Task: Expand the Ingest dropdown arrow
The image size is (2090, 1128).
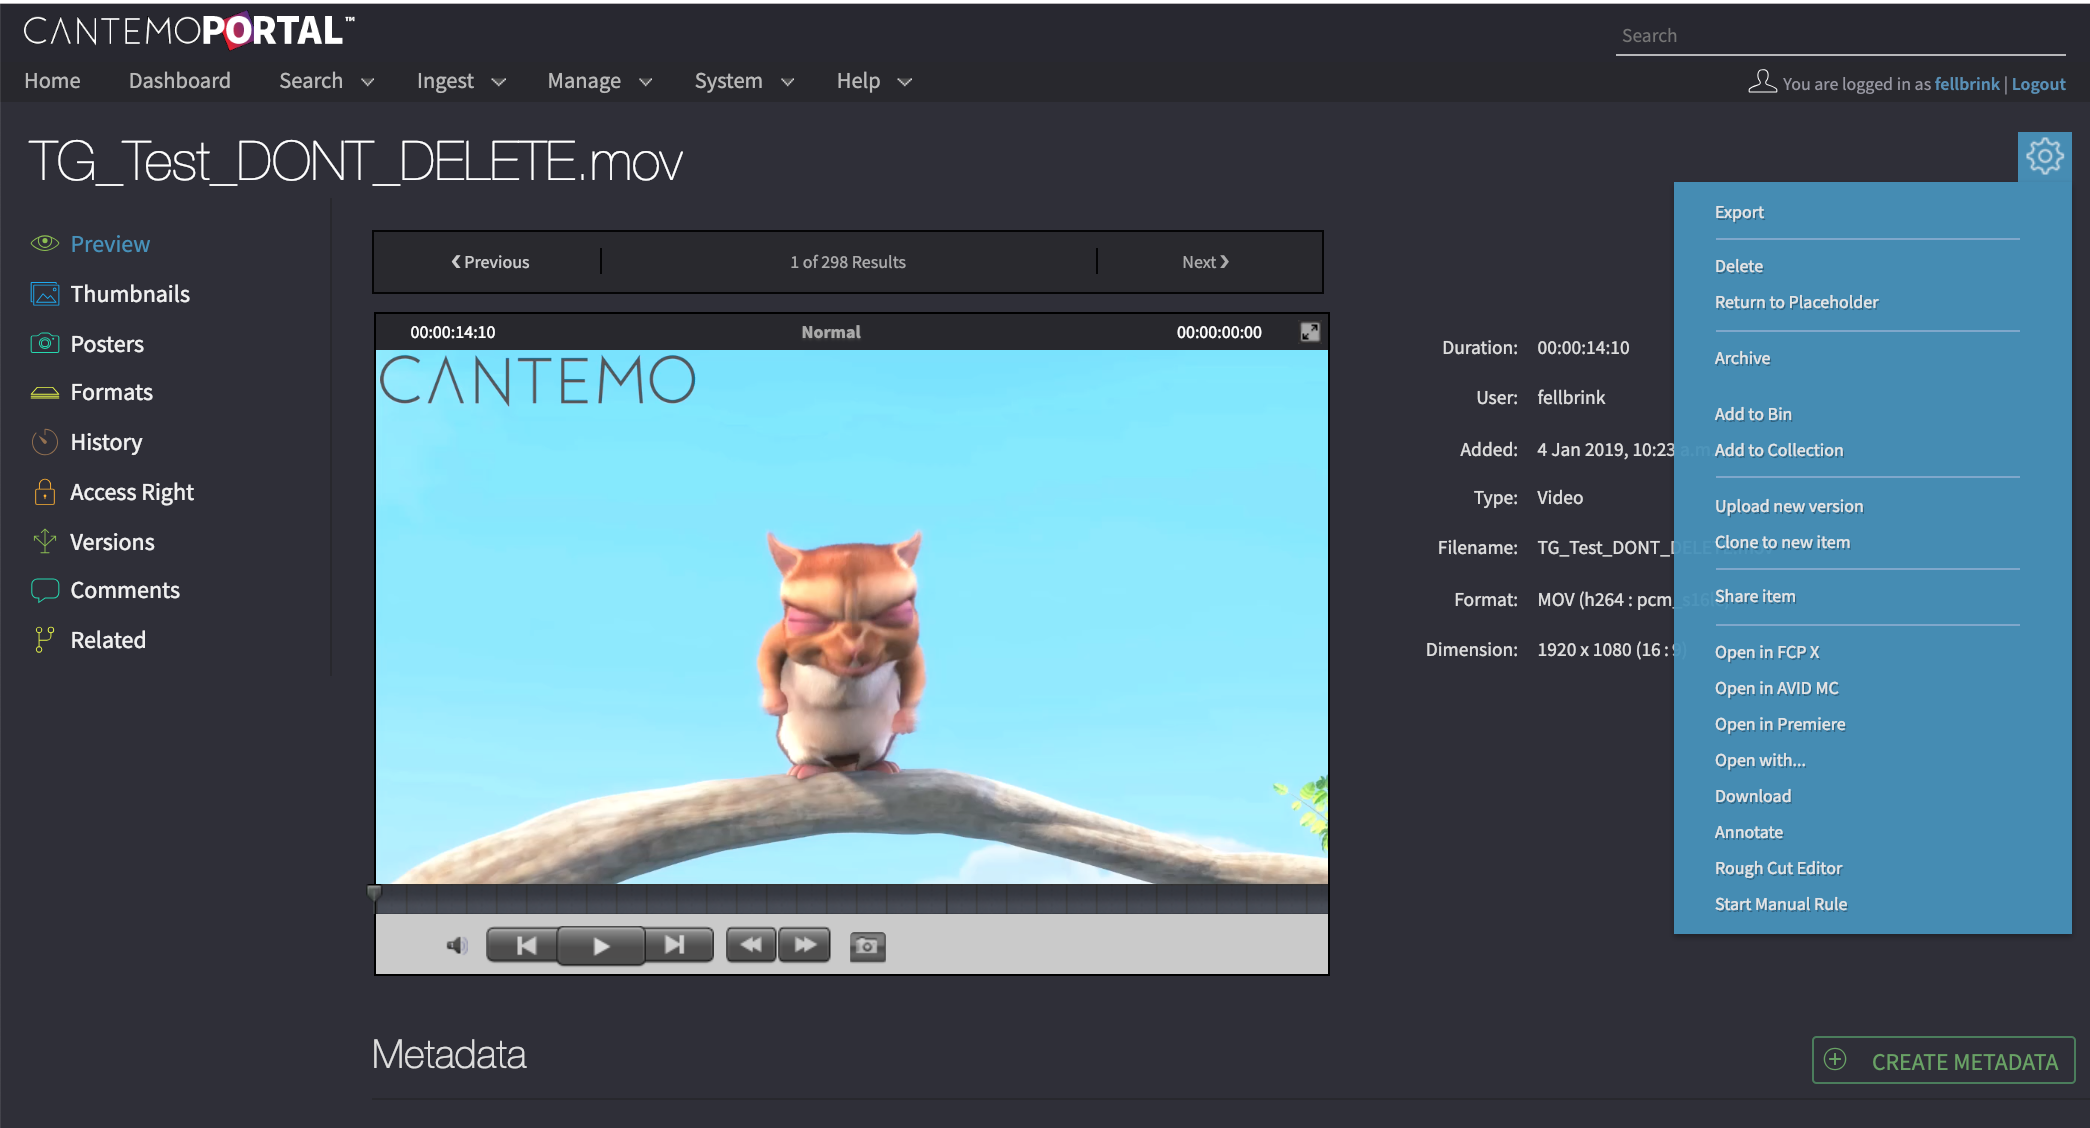Action: click(498, 82)
